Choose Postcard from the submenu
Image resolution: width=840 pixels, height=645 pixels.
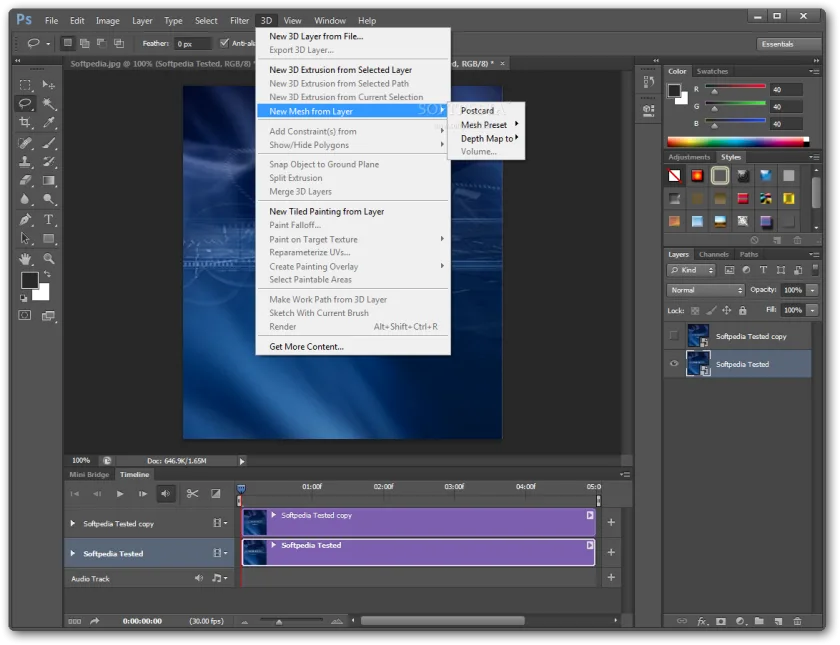pyautogui.click(x=477, y=111)
